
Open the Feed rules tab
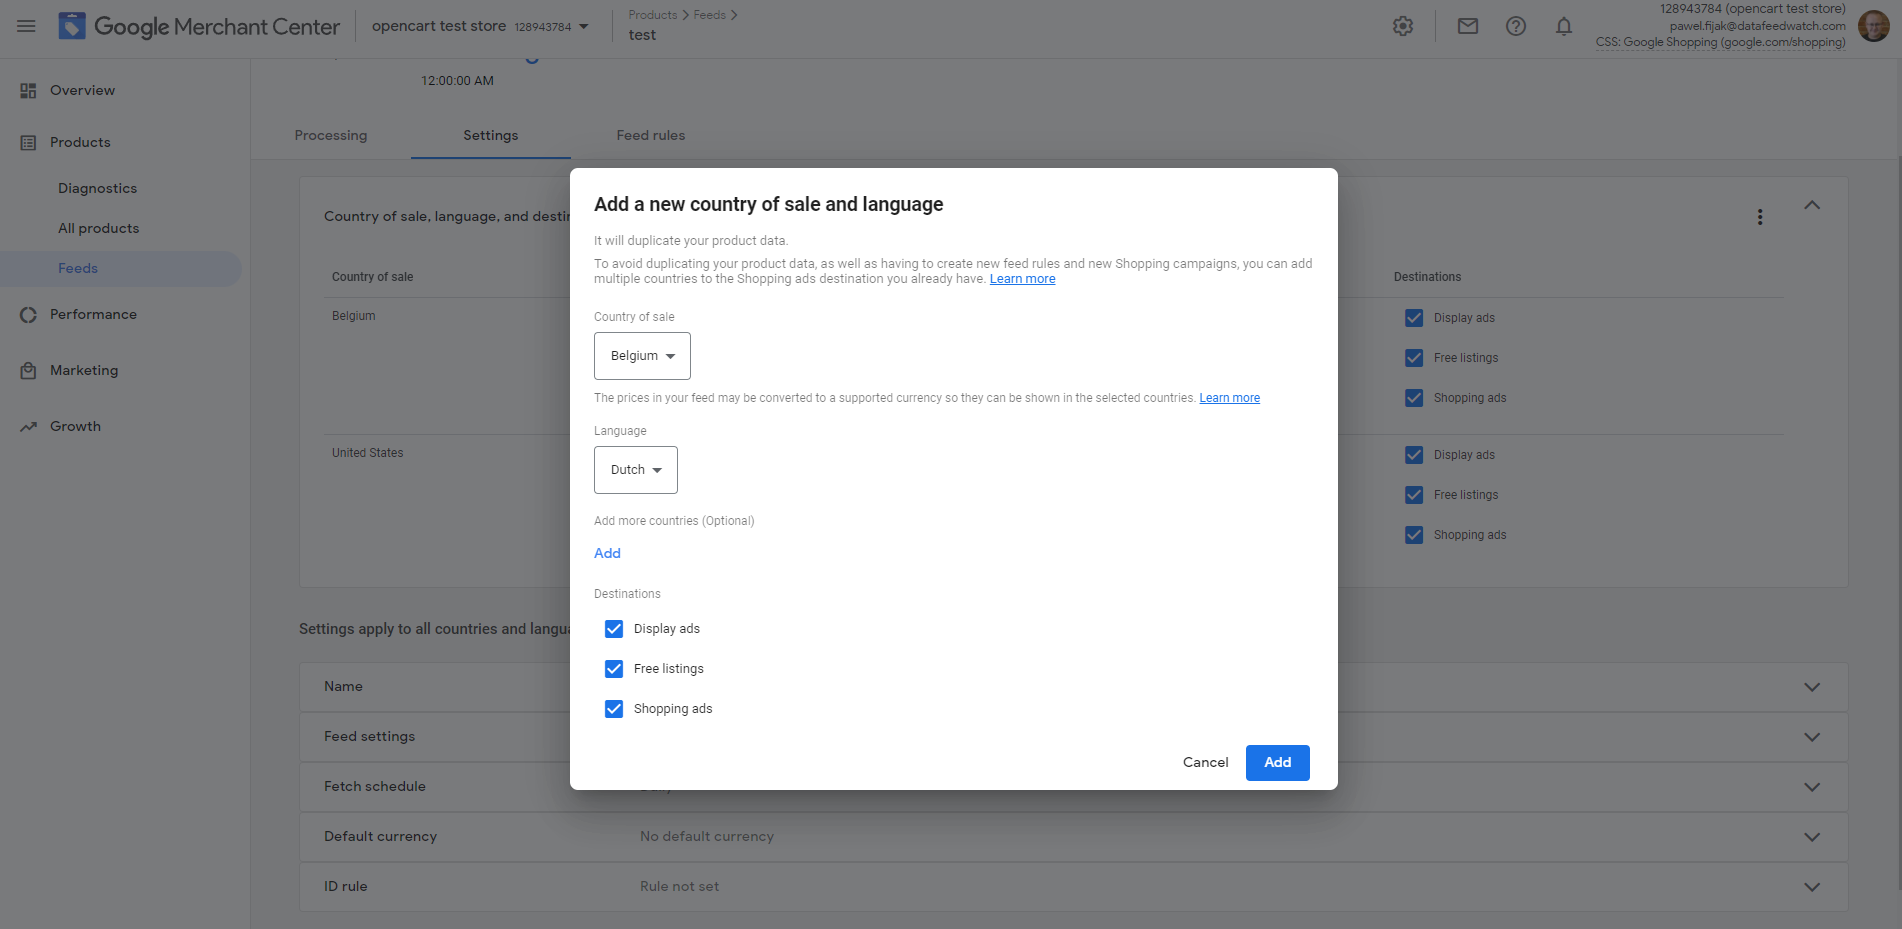click(650, 135)
